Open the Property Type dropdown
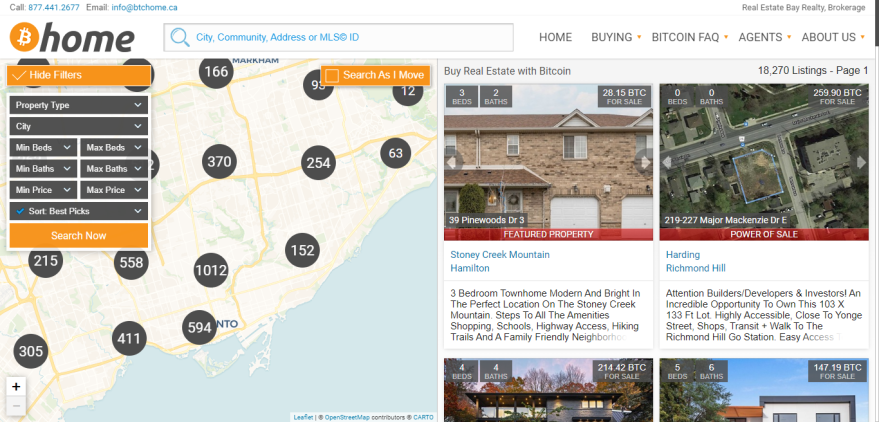Viewport: 879px width, 422px height. pos(79,105)
